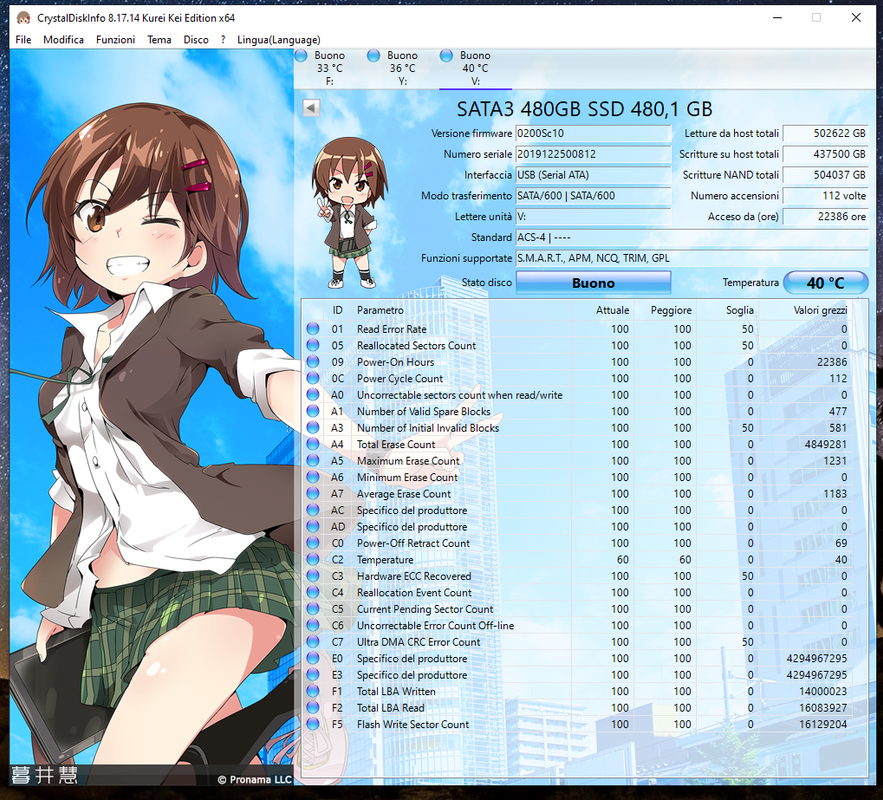The width and height of the screenshot is (883, 800).
Task: Open the Funzioni menu
Action: tap(115, 39)
